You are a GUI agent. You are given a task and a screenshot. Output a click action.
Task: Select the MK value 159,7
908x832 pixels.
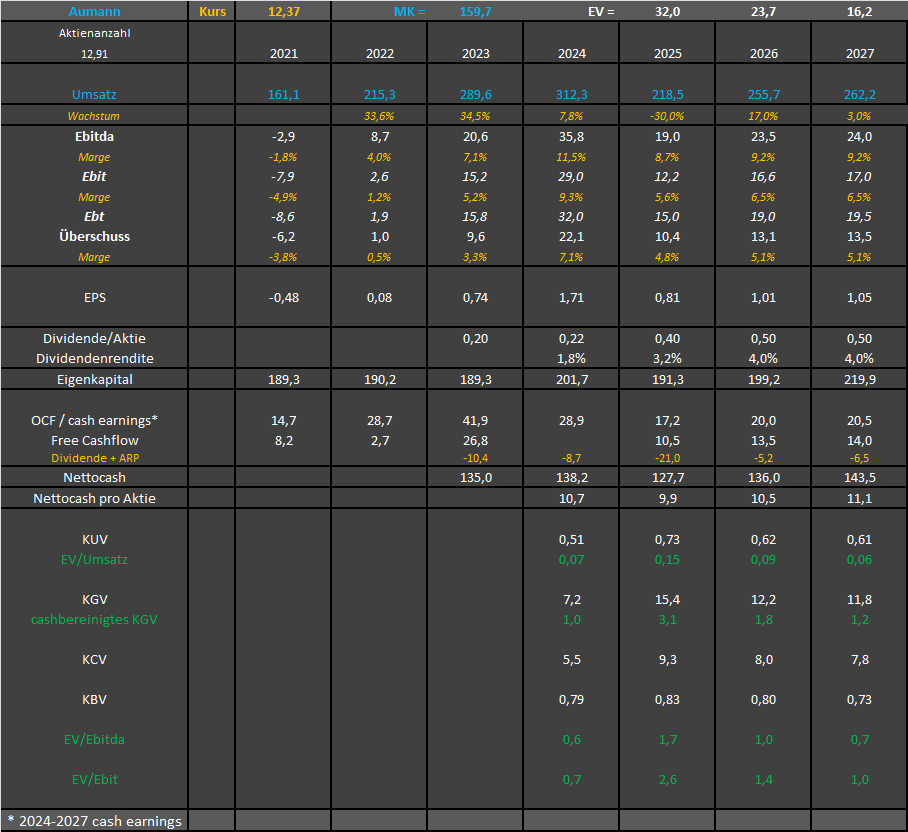(x=475, y=11)
